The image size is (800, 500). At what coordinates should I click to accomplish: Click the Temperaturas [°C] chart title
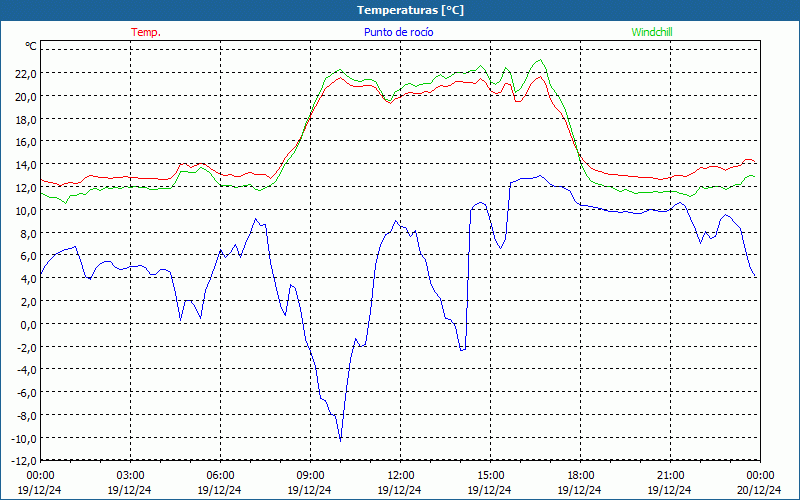point(410,10)
